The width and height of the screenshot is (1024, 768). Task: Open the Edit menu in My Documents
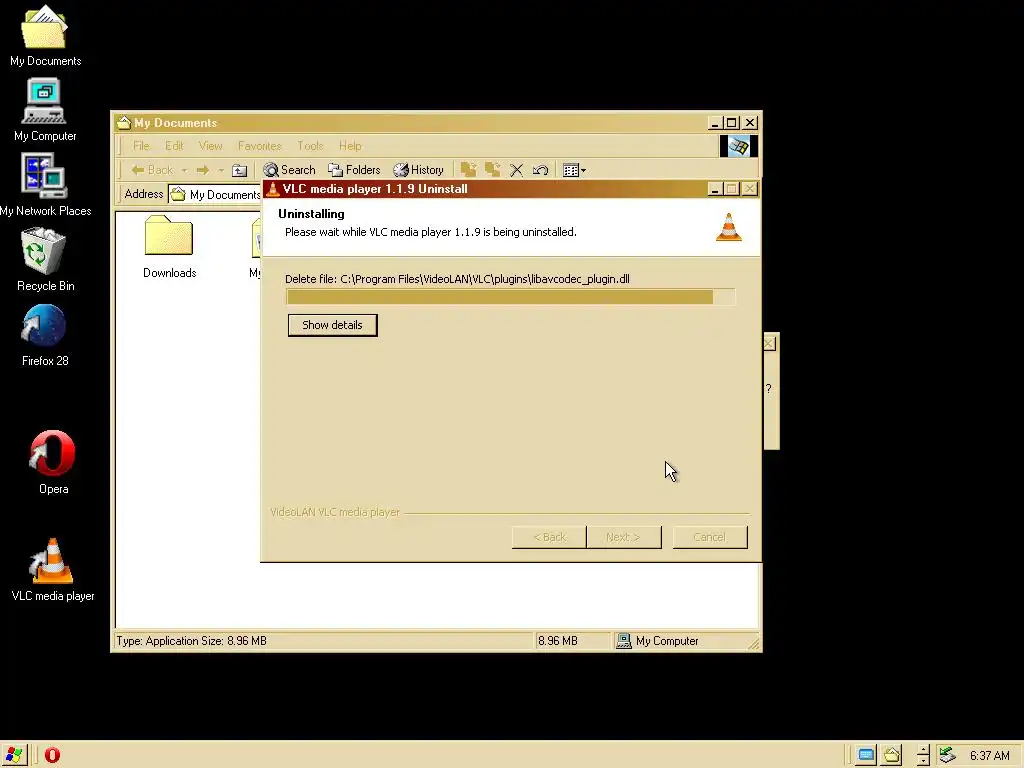174,146
